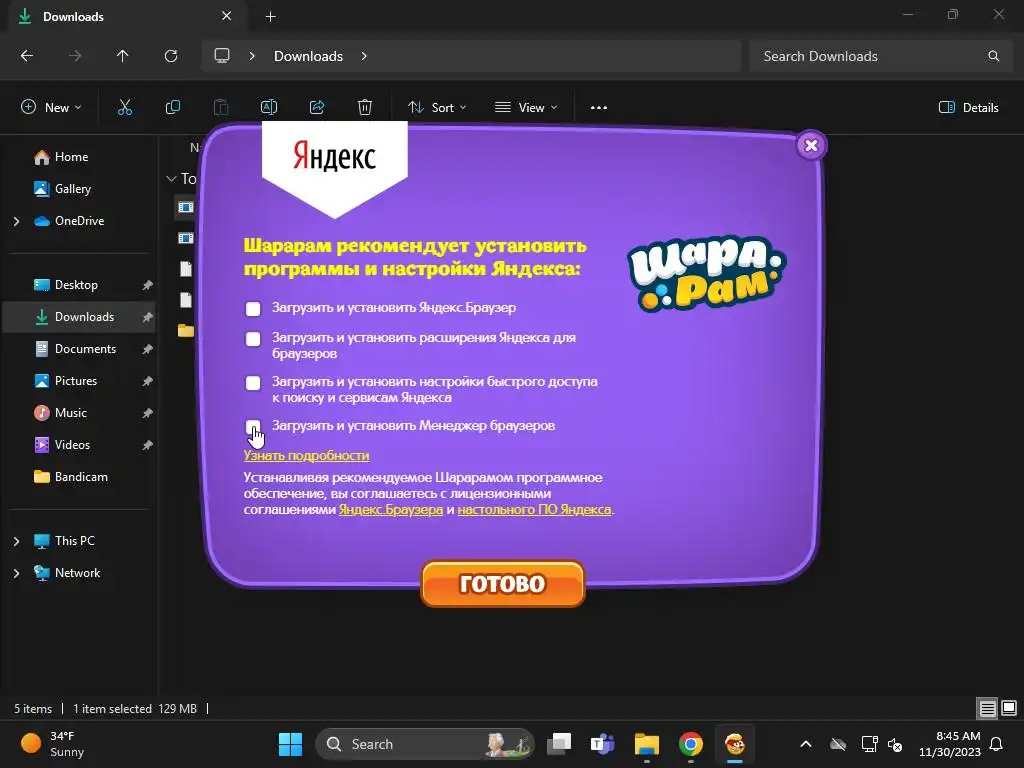This screenshot has height=768, width=1024.
Task: Click the Copy icon in toolbar
Action: 172,108
